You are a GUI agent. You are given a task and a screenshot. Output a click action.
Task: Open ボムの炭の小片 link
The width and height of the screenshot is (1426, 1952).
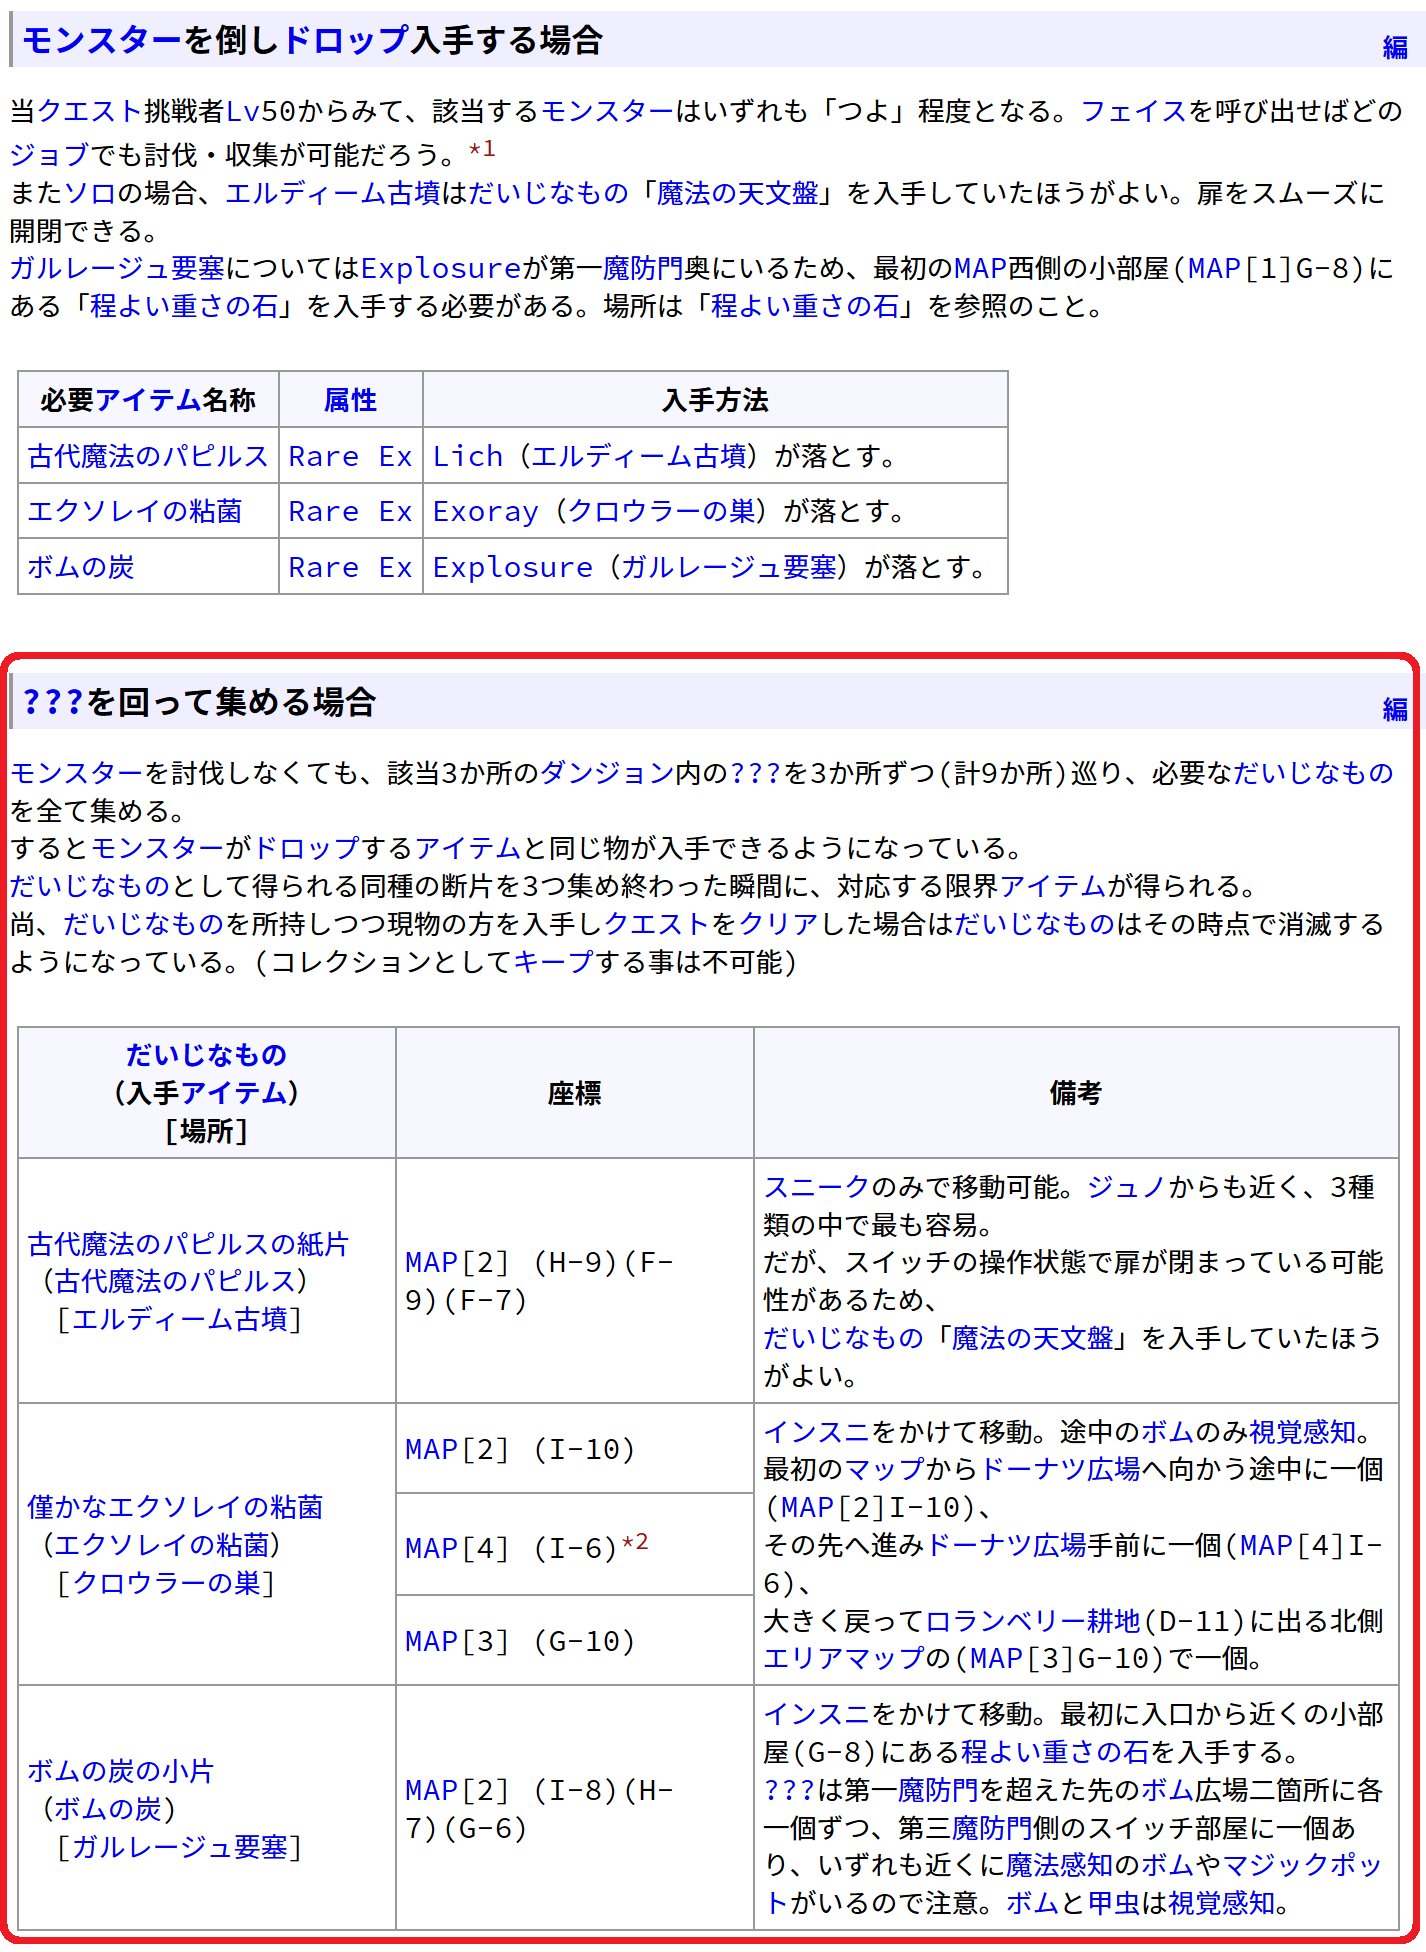pos(121,1771)
